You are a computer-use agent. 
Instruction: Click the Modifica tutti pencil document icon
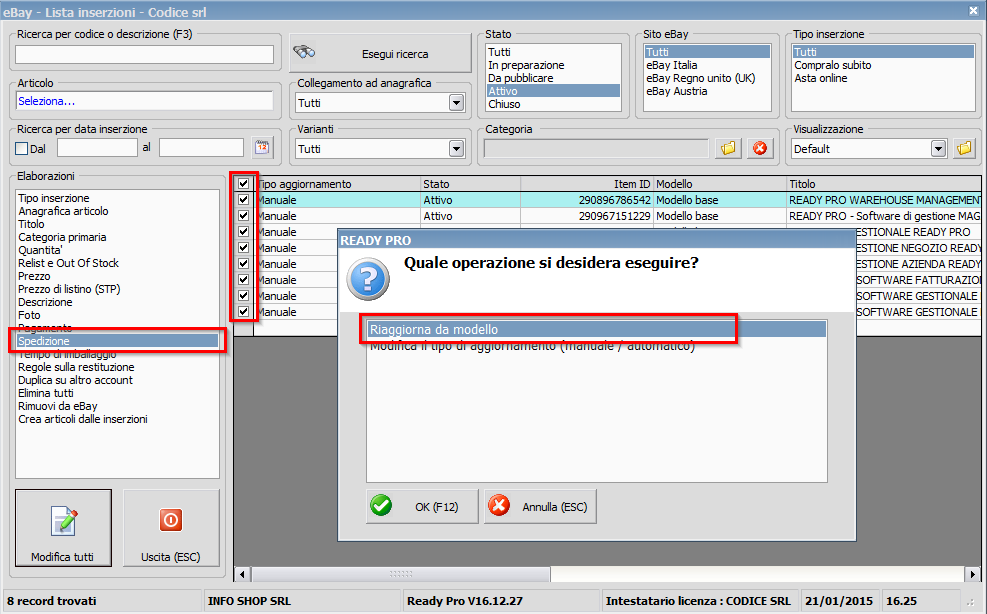coord(64,521)
